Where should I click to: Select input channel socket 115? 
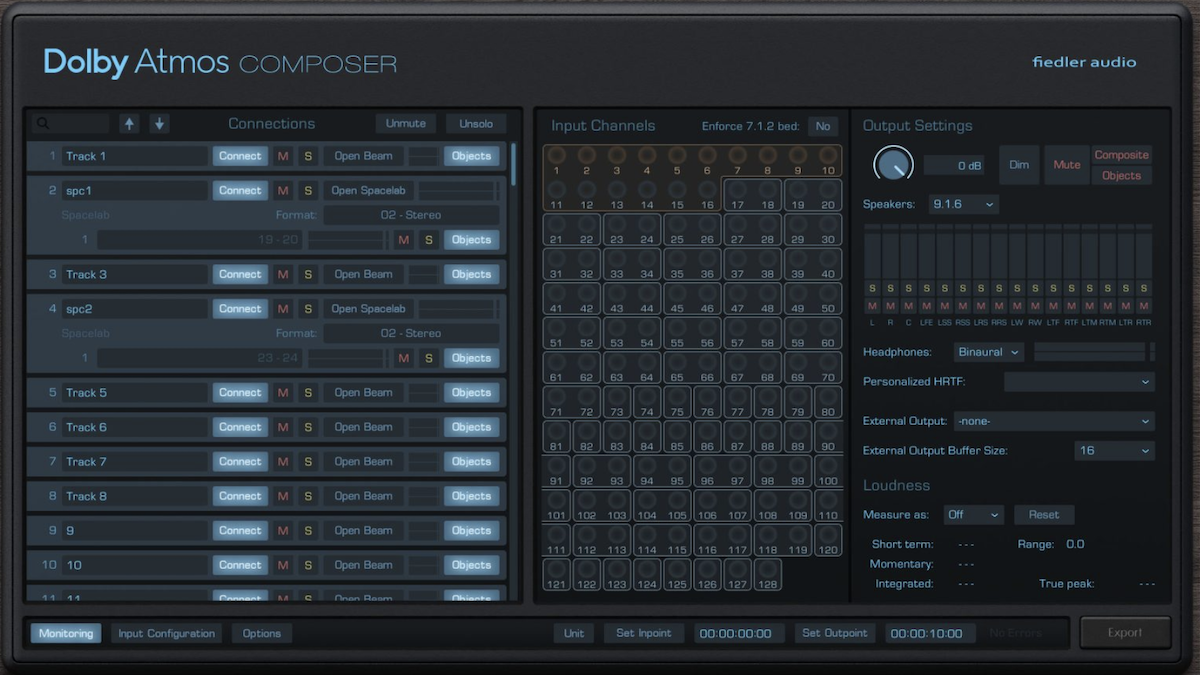[x=677, y=536]
